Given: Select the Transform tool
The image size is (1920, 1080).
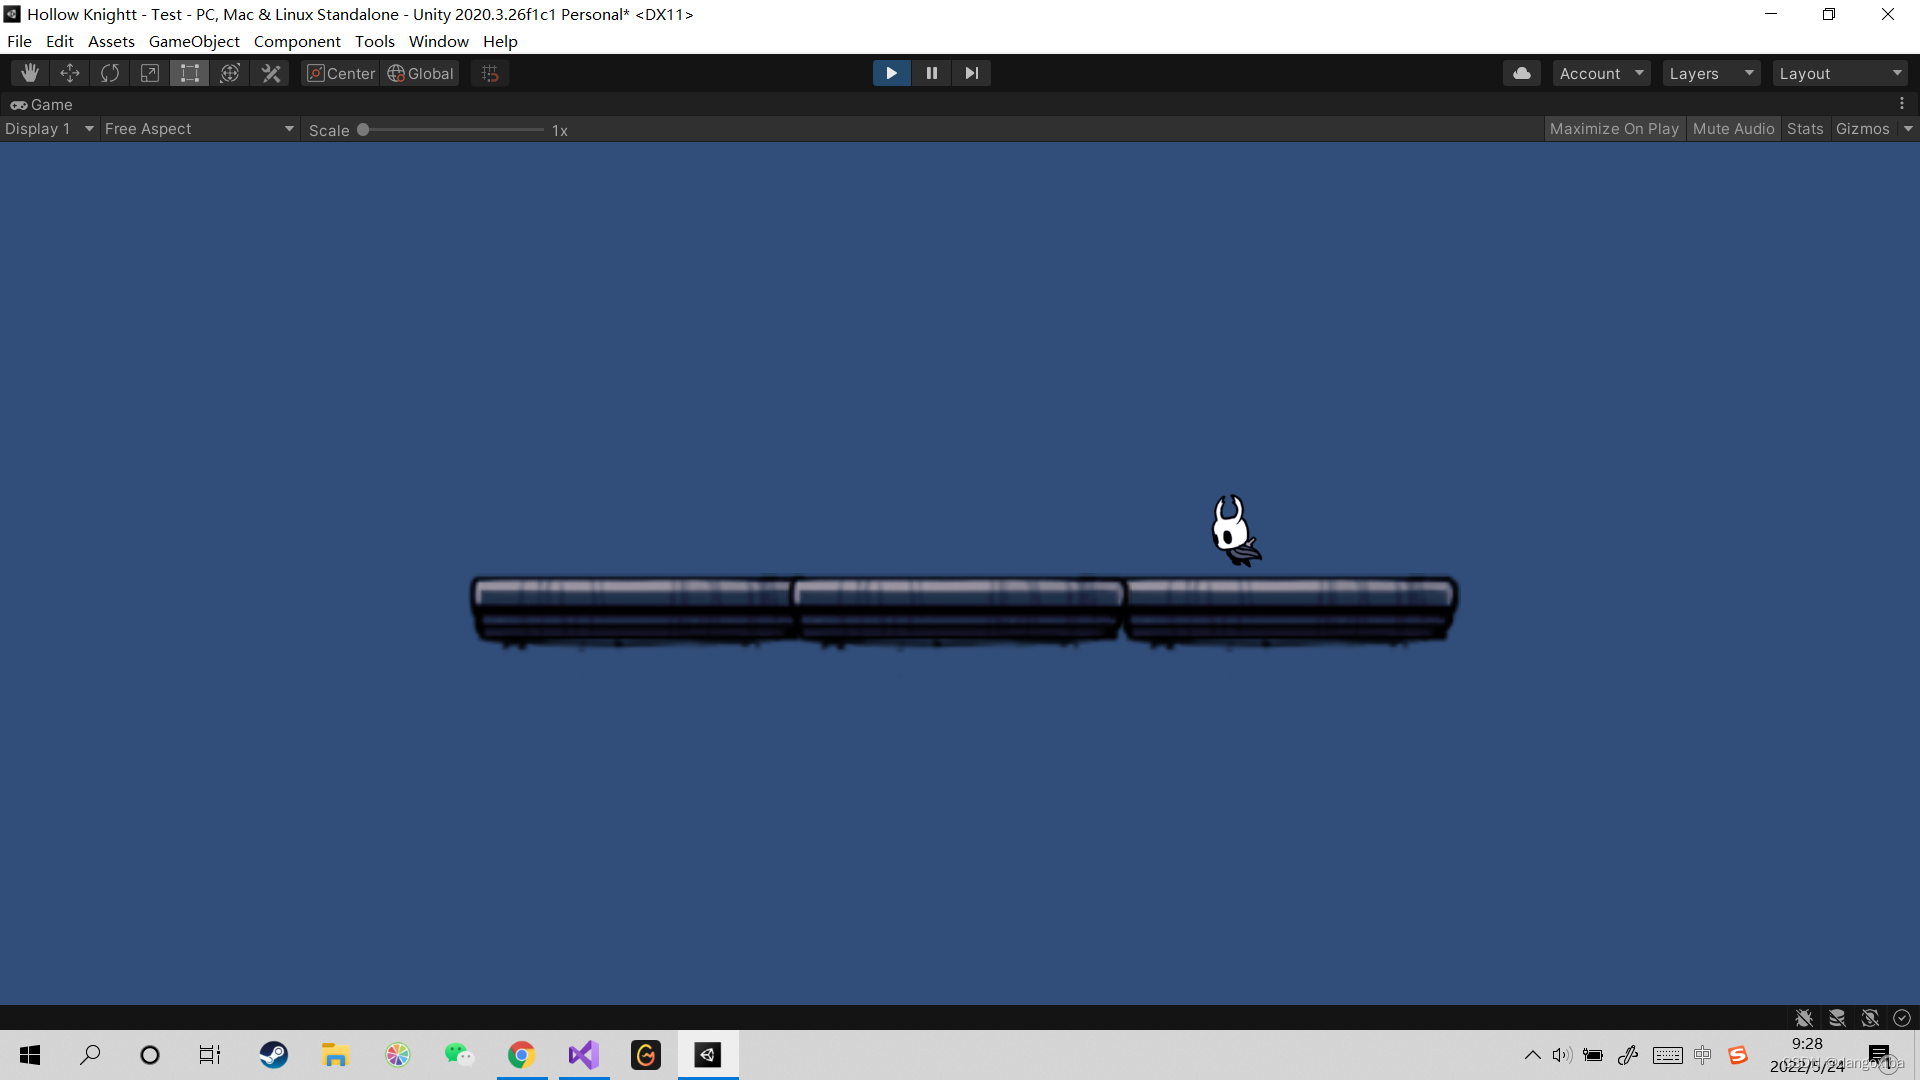Looking at the screenshot, I should pyautogui.click(x=230, y=73).
